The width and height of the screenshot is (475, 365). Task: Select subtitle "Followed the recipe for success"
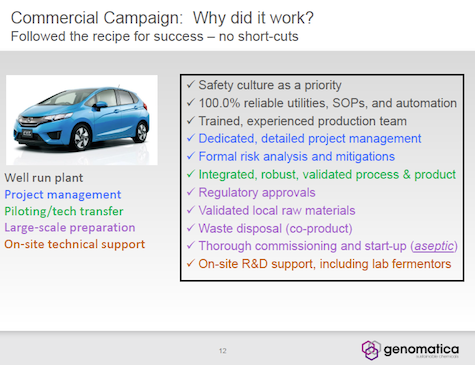click(107, 36)
